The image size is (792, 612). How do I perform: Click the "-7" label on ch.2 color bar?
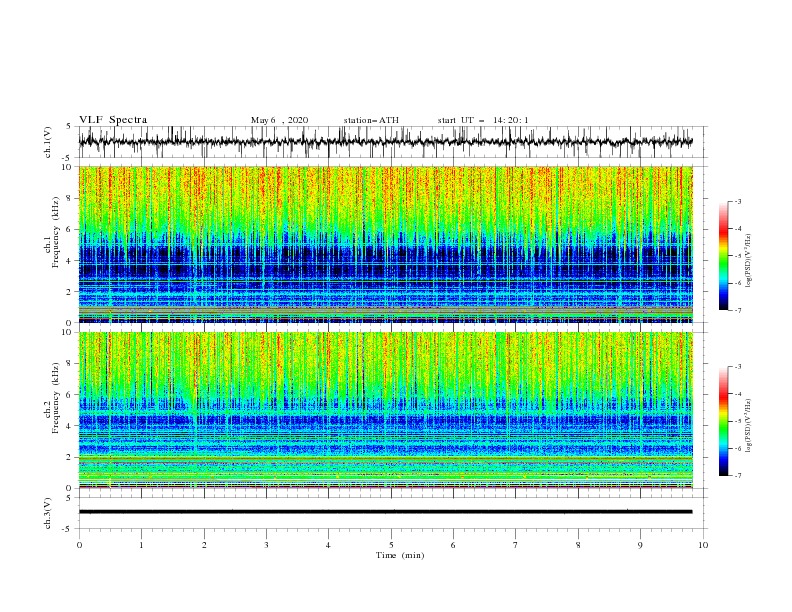pos(738,476)
